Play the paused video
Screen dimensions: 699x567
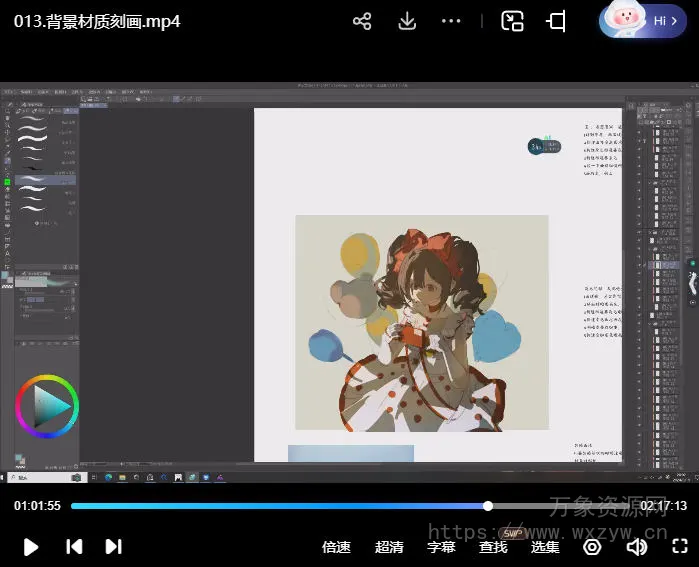click(31, 546)
